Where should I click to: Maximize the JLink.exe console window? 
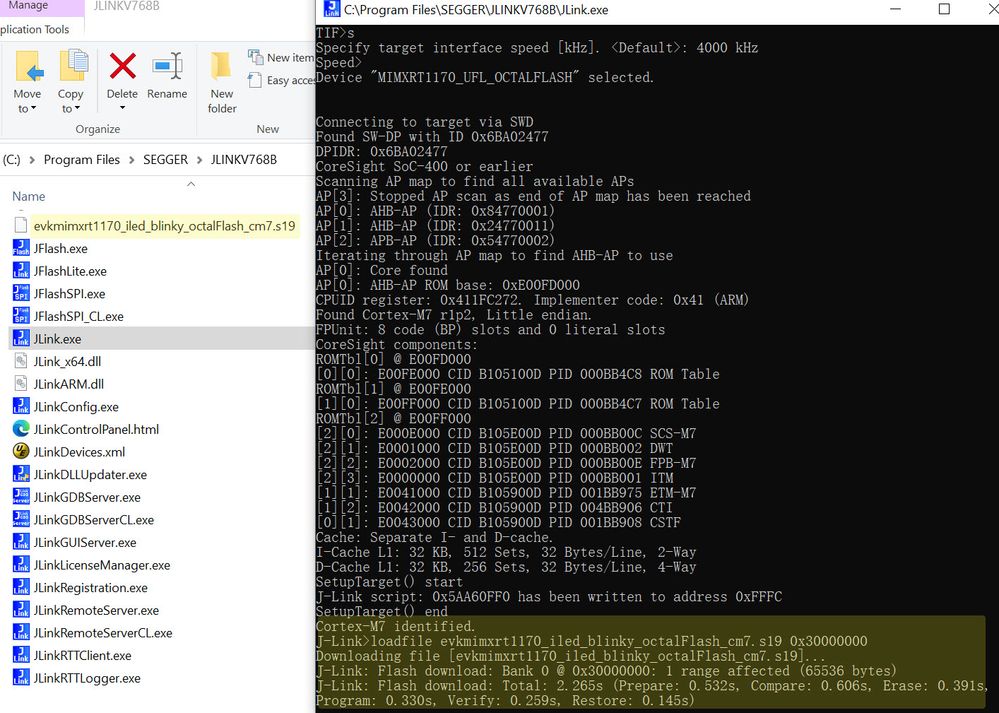tap(944, 9)
